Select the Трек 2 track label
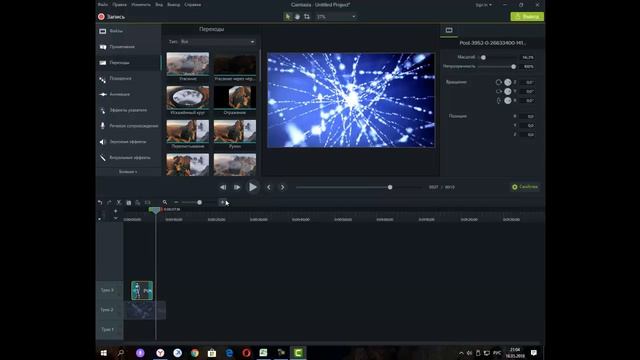 coord(107,310)
